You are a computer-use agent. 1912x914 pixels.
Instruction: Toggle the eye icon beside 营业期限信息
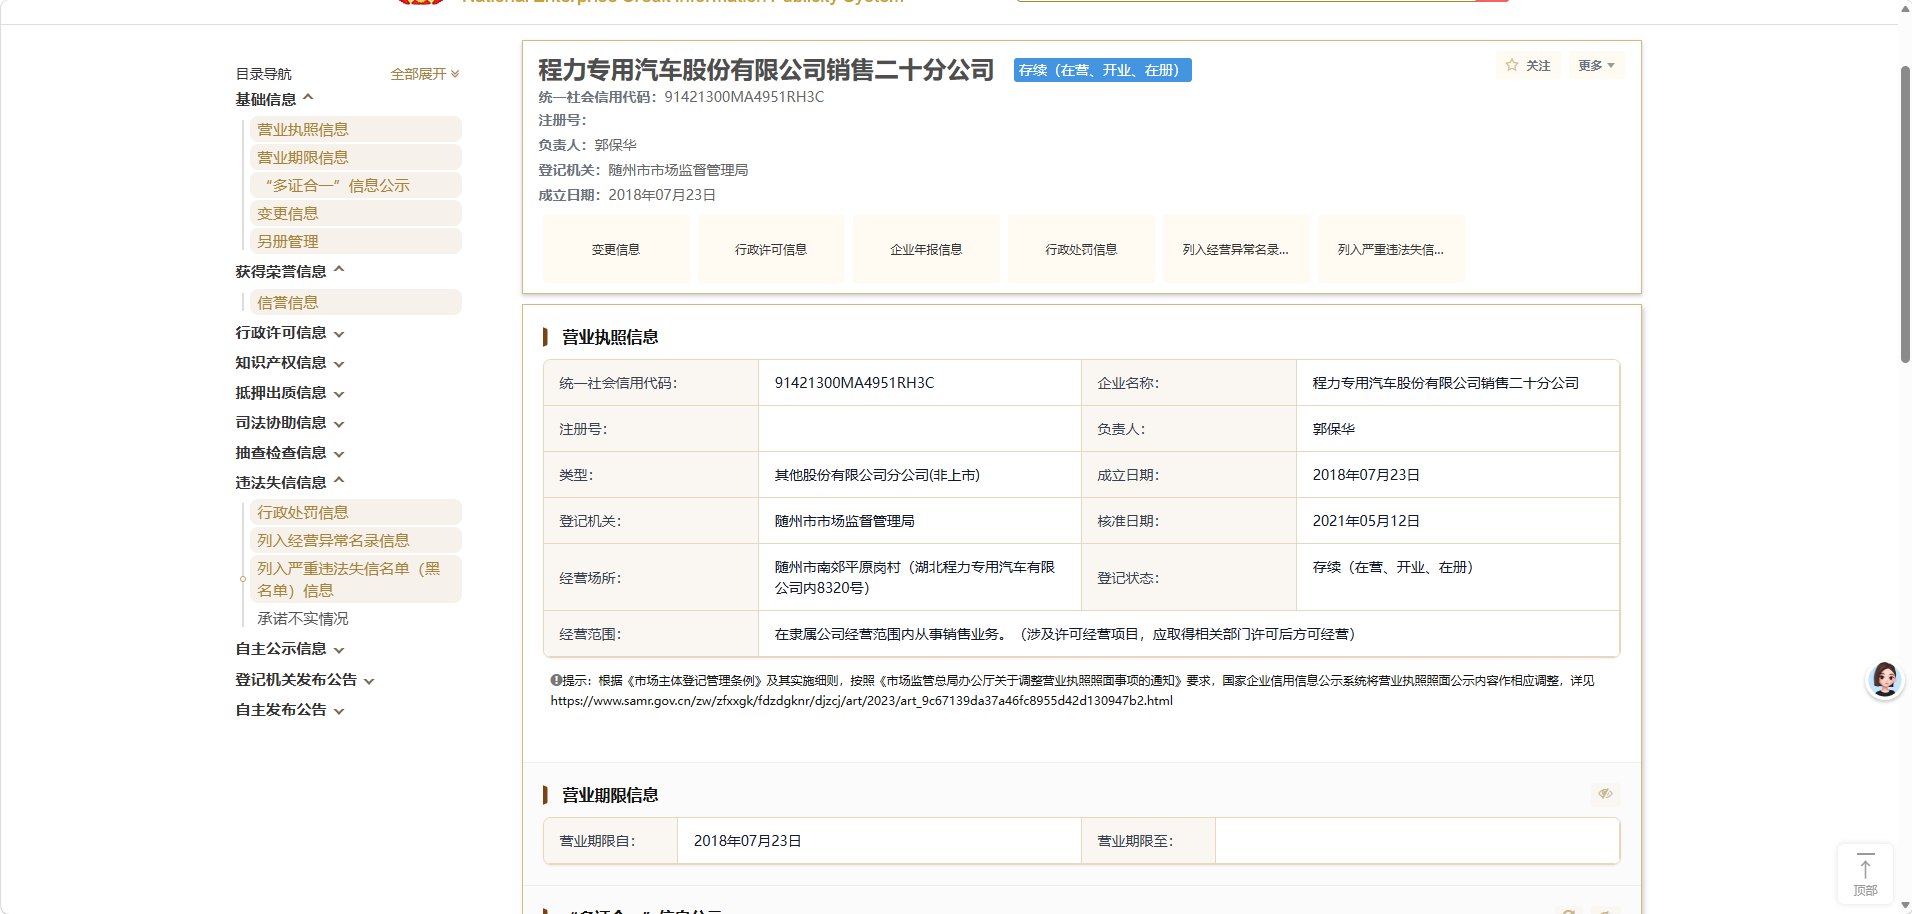(1605, 794)
